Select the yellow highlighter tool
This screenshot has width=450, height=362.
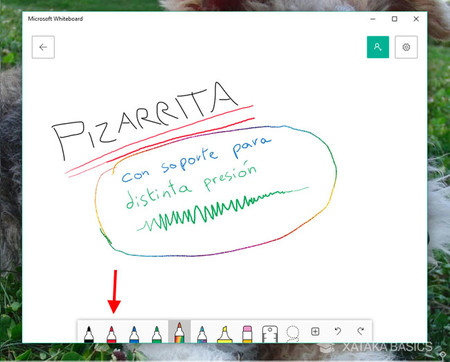click(x=224, y=334)
